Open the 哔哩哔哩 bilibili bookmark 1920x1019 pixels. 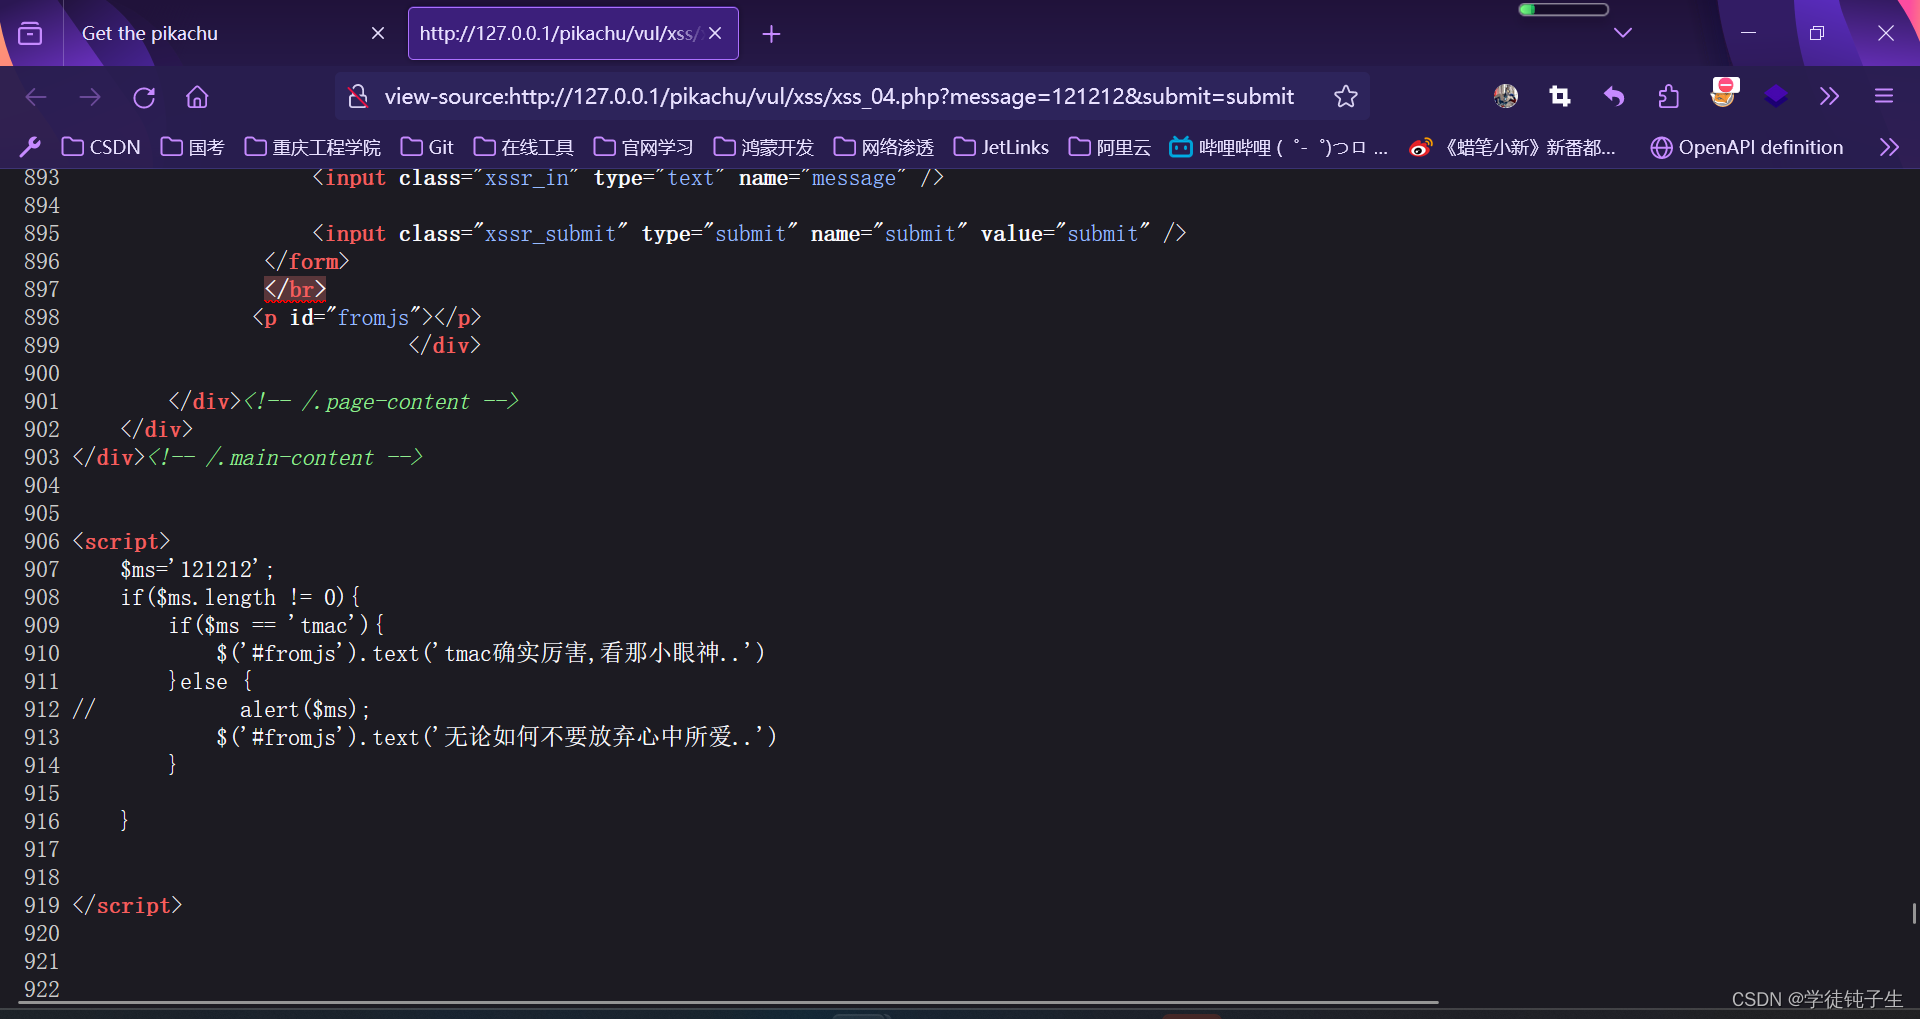pos(1279,147)
